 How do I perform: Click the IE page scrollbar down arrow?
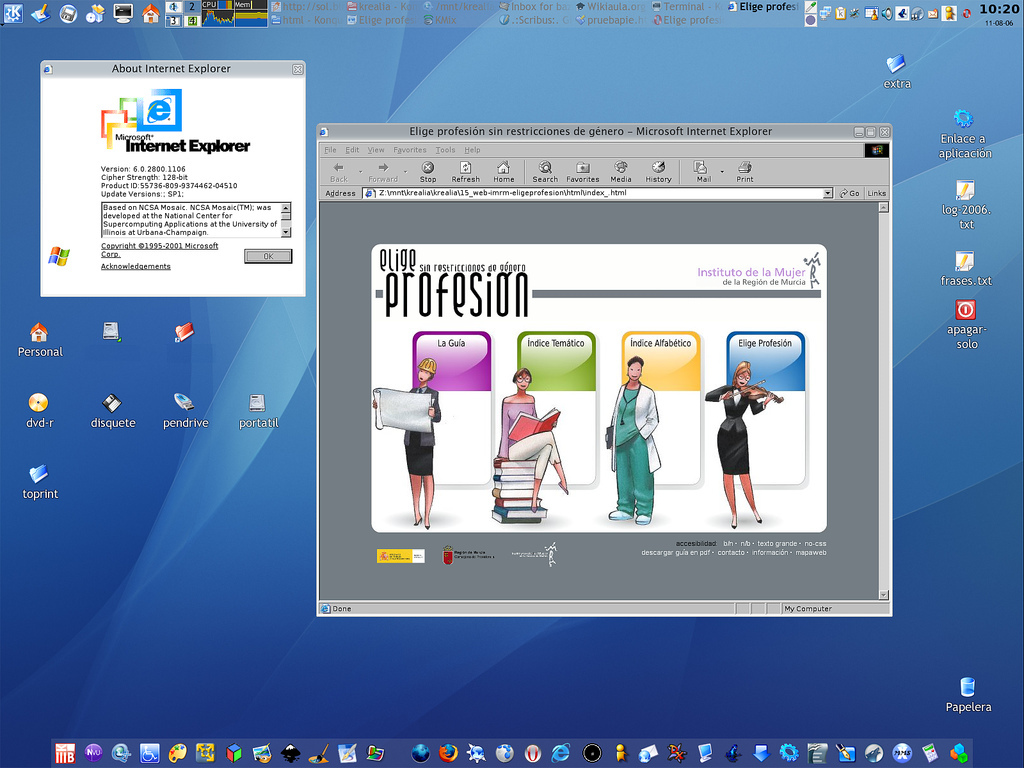coord(884,595)
